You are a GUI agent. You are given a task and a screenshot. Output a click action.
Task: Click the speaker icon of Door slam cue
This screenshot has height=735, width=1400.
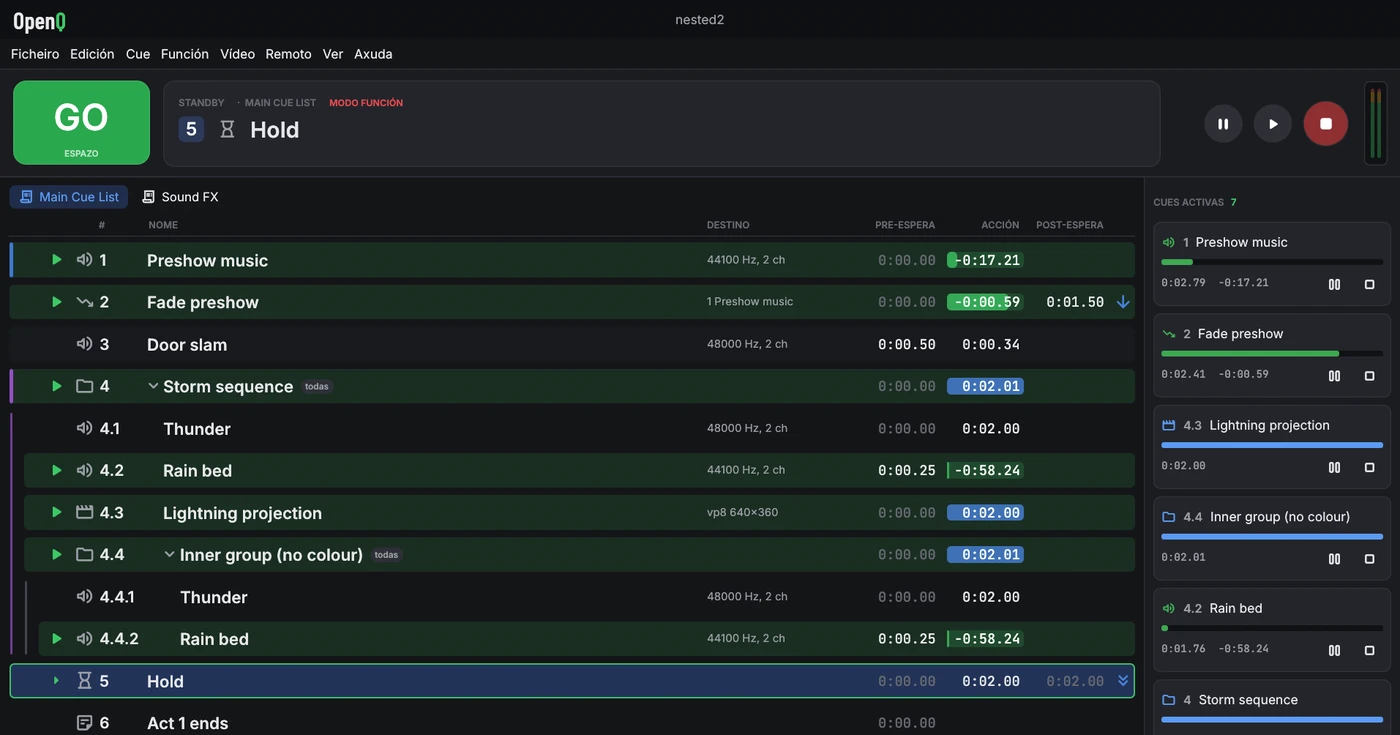point(84,344)
